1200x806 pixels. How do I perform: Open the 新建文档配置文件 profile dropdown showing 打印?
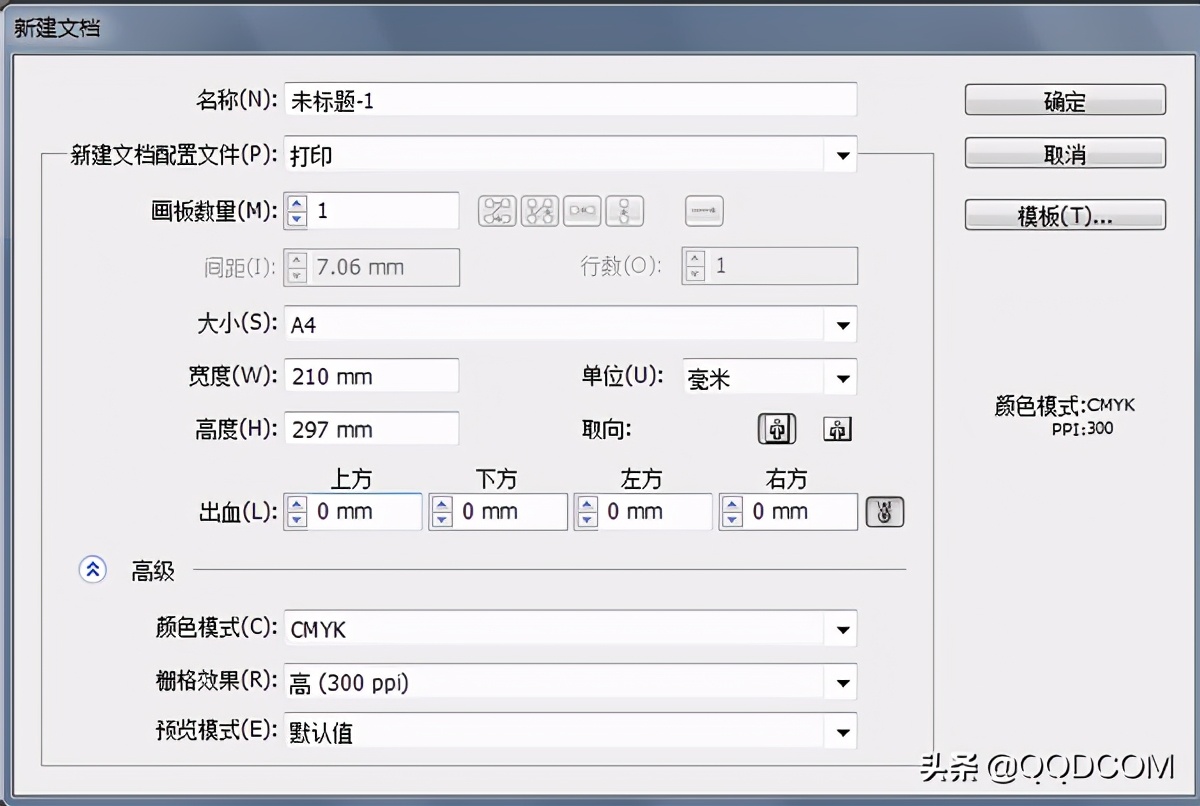click(841, 155)
